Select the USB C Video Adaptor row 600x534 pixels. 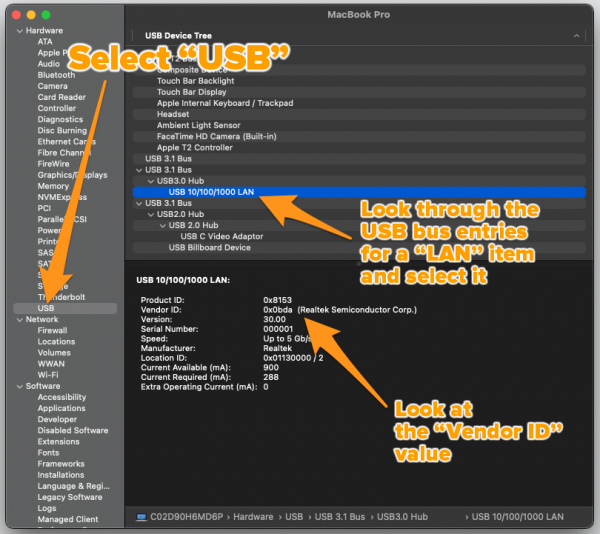pos(221,236)
